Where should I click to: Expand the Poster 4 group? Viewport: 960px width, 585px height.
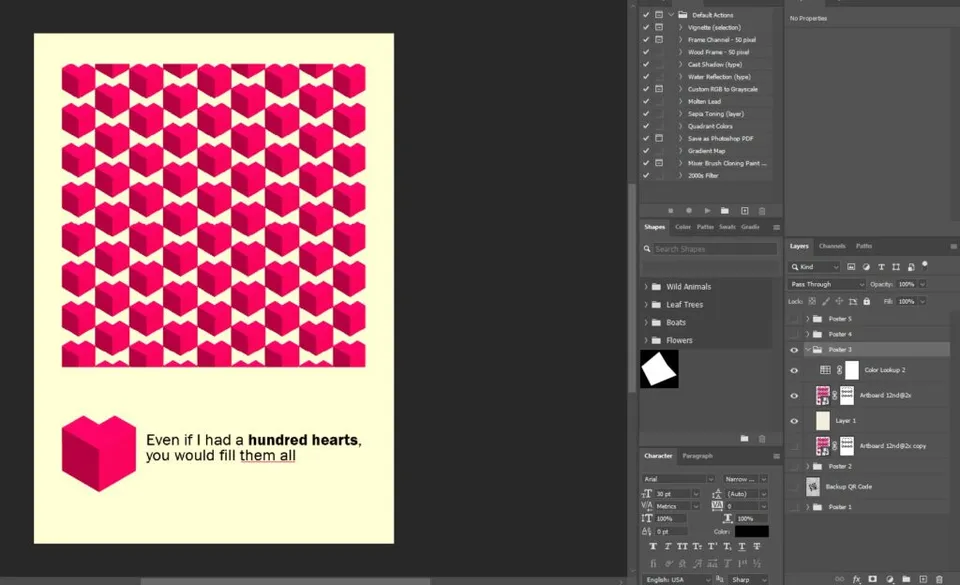(808, 334)
